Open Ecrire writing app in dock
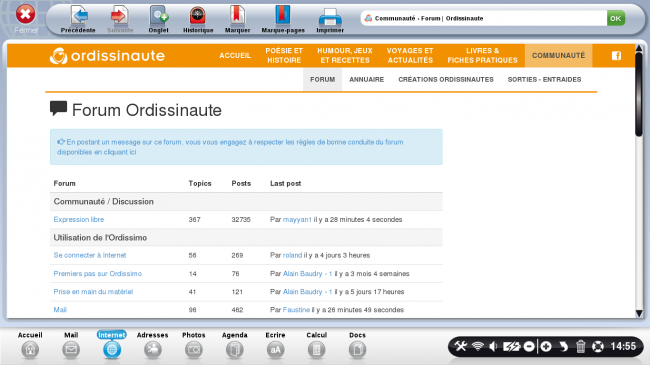 [x=275, y=345]
